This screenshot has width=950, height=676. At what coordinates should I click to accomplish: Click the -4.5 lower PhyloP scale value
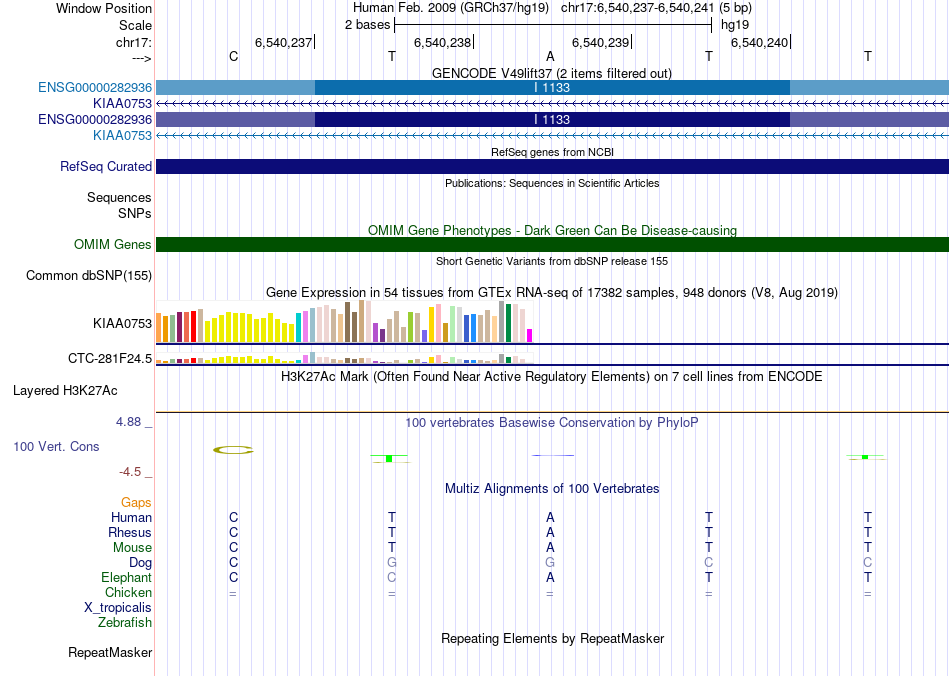click(130, 471)
